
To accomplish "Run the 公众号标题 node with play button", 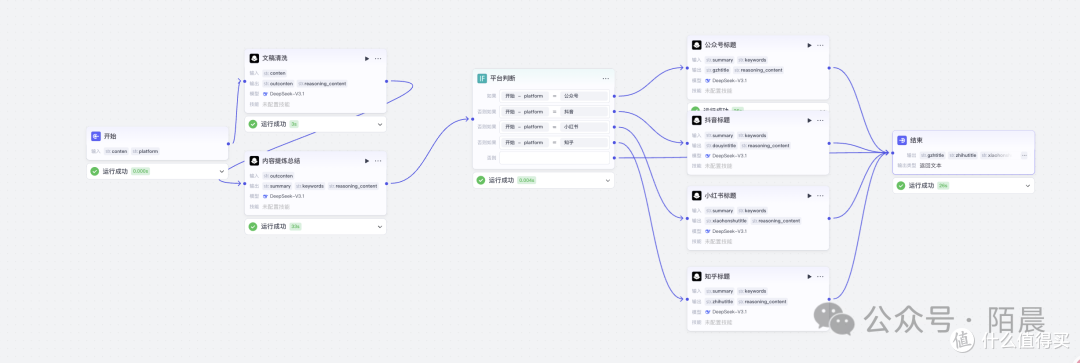I will click(809, 45).
